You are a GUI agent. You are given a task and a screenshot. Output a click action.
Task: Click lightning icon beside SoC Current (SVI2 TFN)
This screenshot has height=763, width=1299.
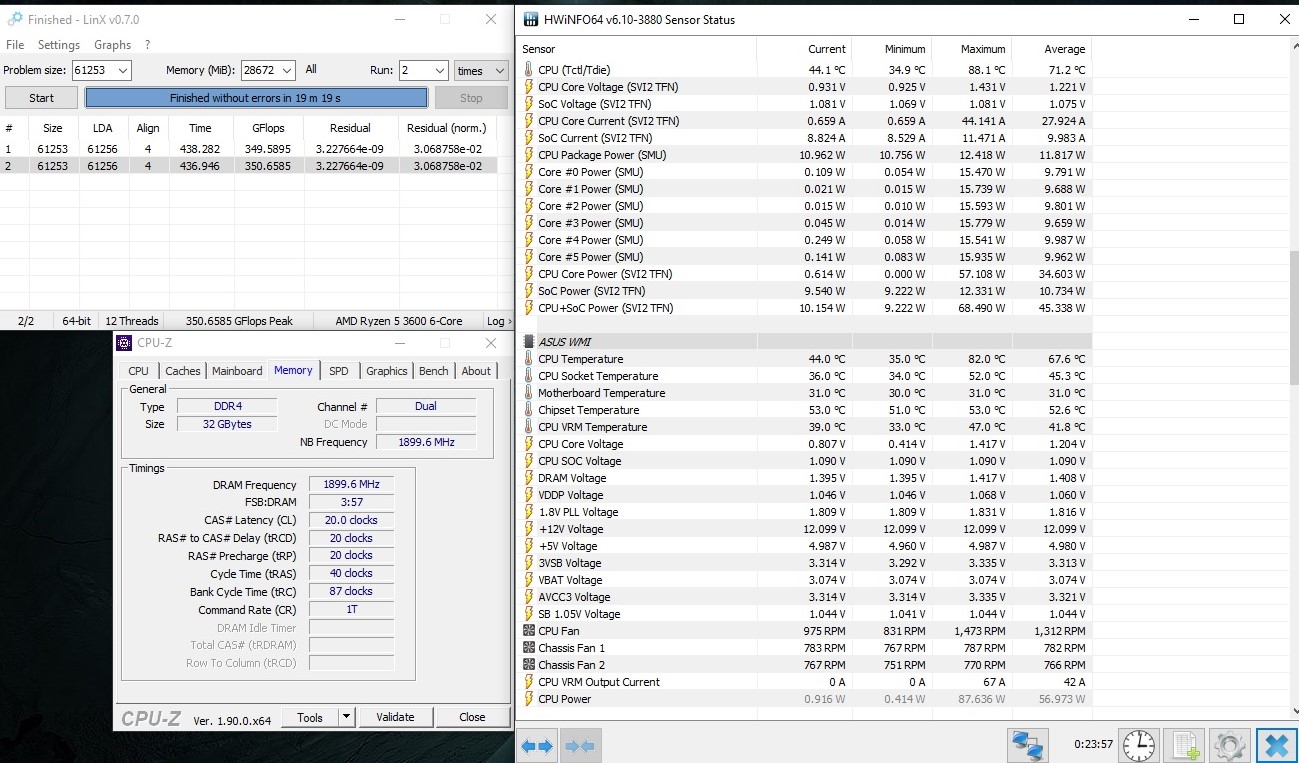click(529, 138)
